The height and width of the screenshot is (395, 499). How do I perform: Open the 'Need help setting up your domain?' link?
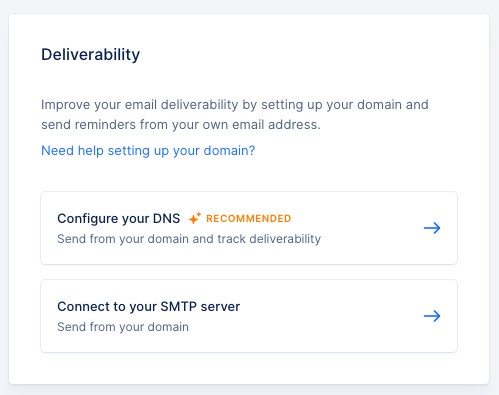pyautogui.click(x=148, y=151)
